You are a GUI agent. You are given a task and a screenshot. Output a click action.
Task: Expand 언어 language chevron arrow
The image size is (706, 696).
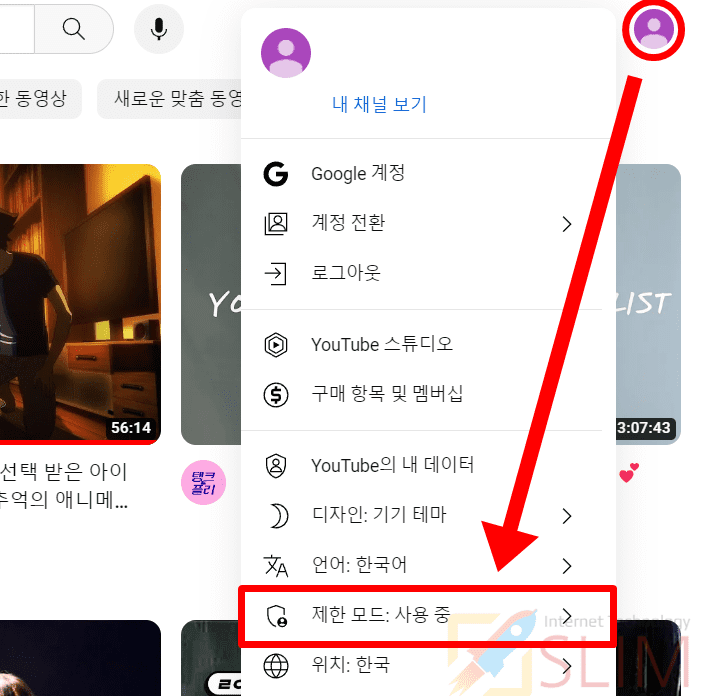pos(567,566)
